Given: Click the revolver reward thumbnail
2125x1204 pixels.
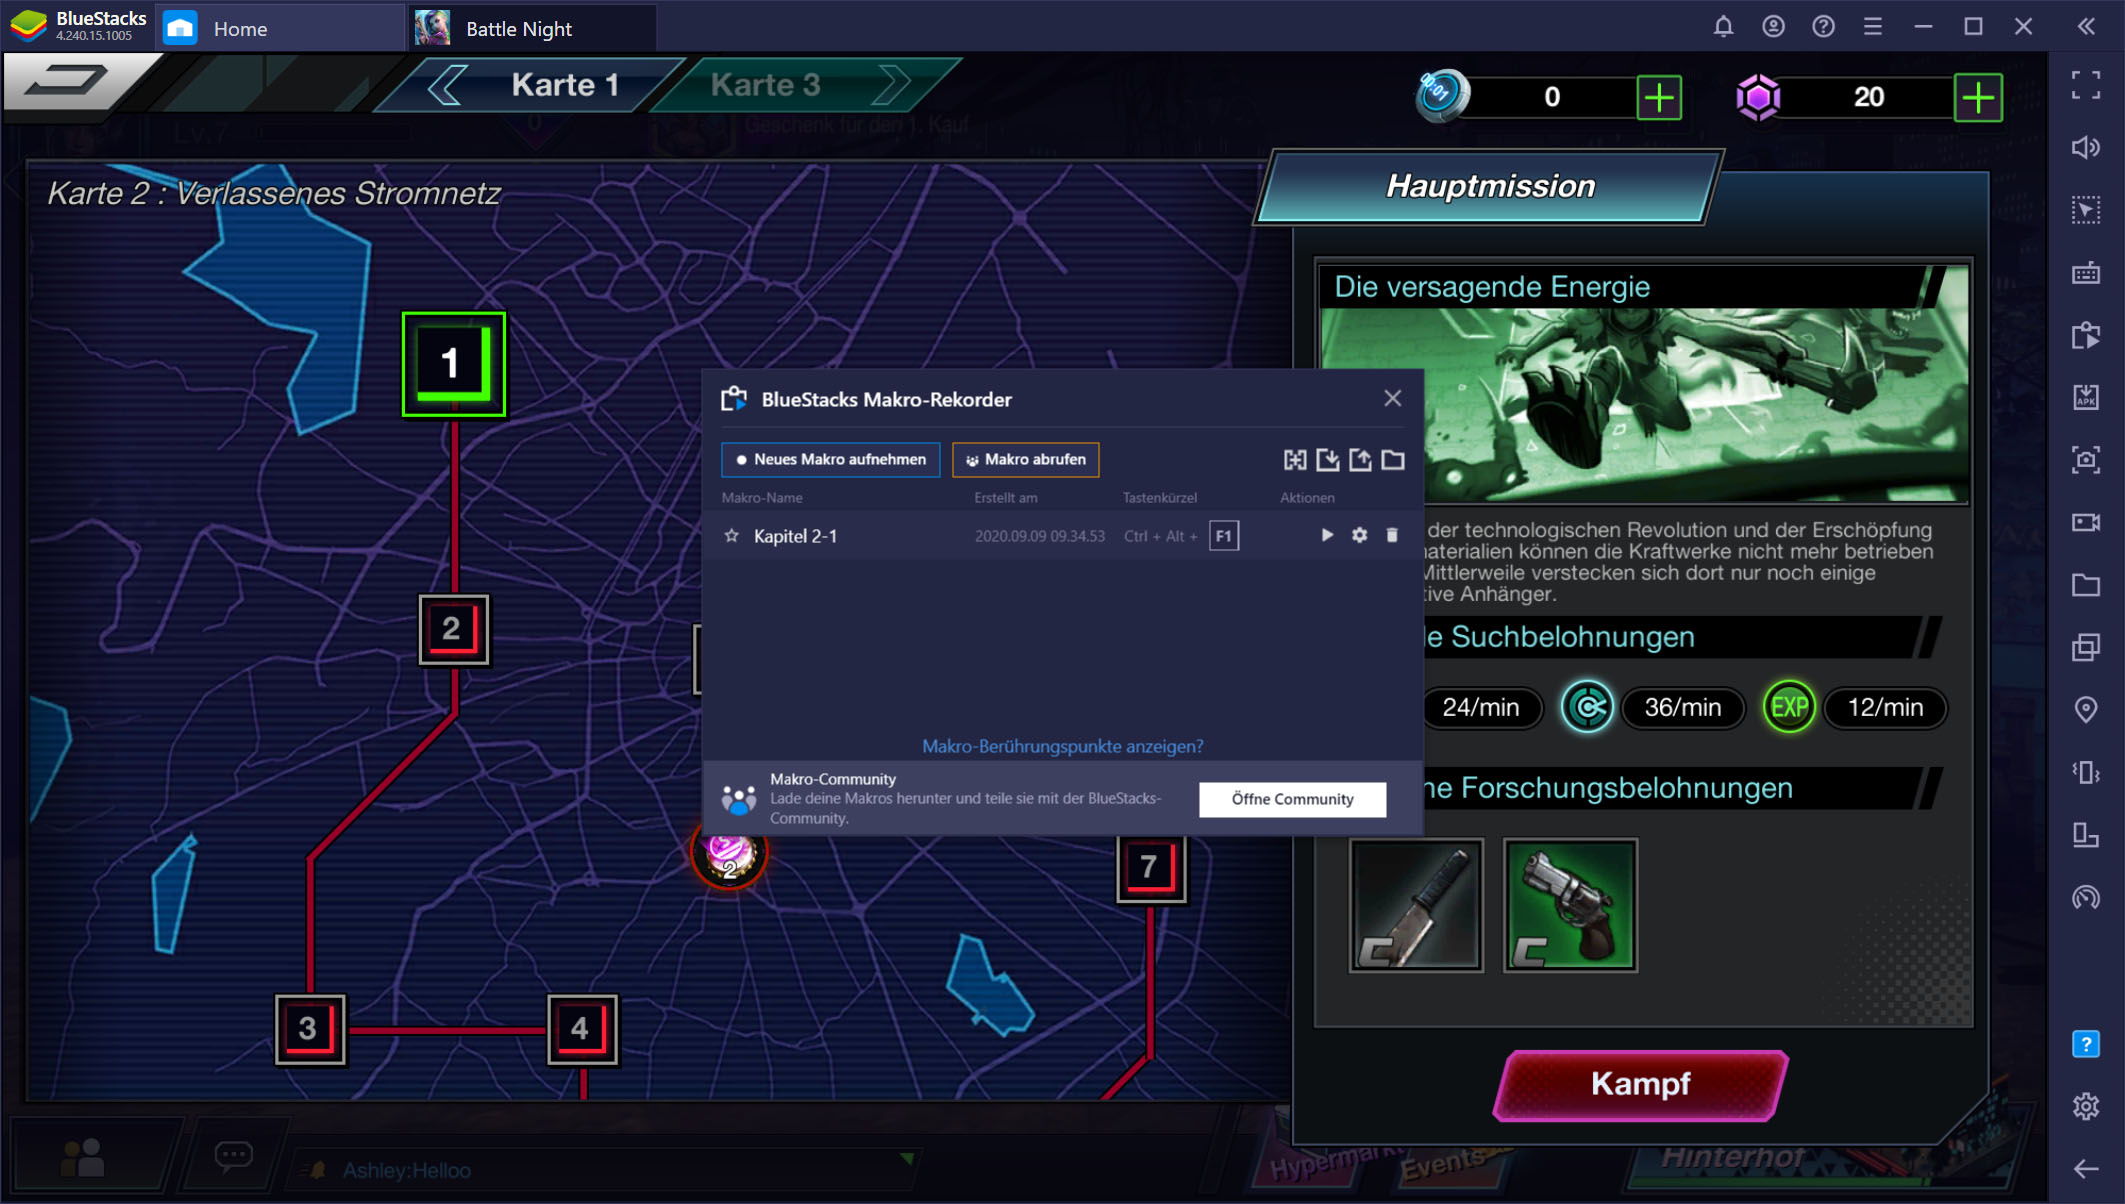Looking at the screenshot, I should 1570,905.
